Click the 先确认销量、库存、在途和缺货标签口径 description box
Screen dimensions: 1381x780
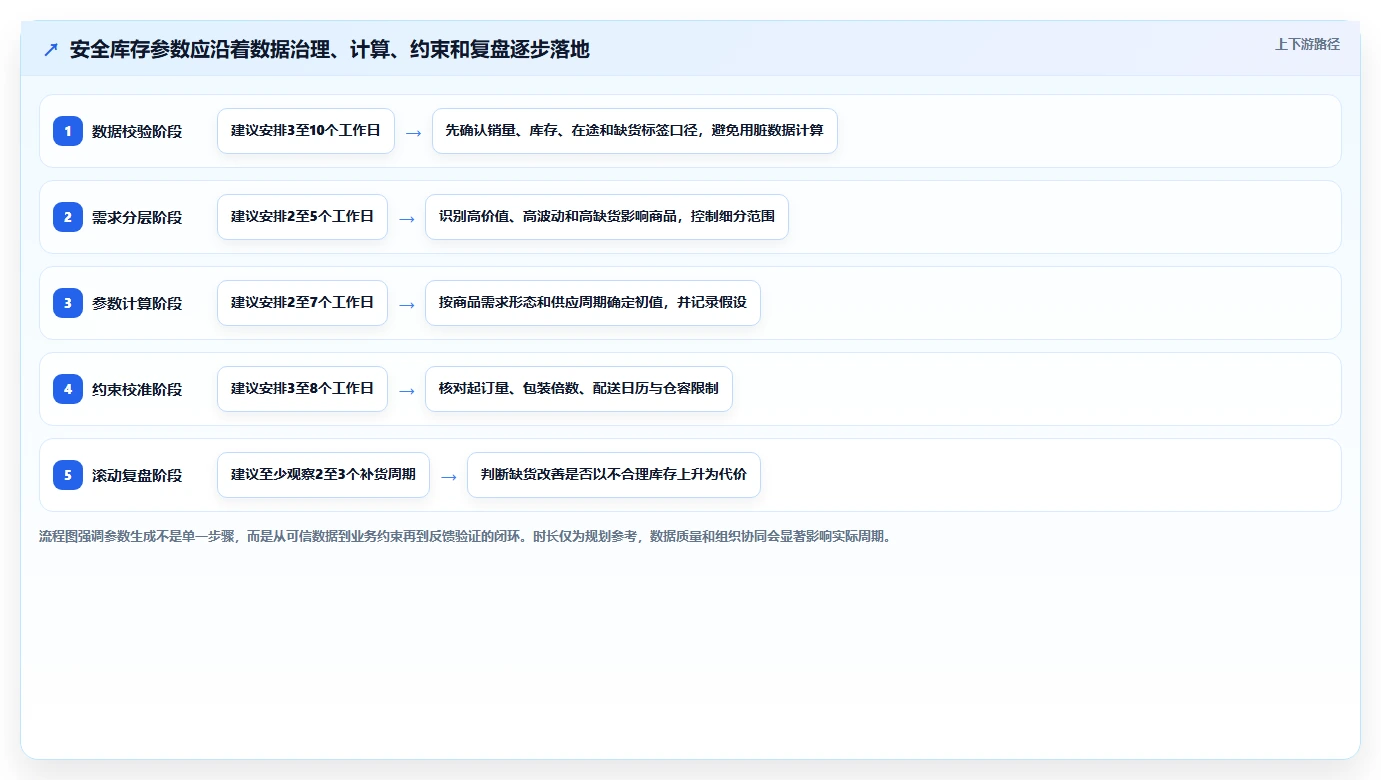click(634, 131)
